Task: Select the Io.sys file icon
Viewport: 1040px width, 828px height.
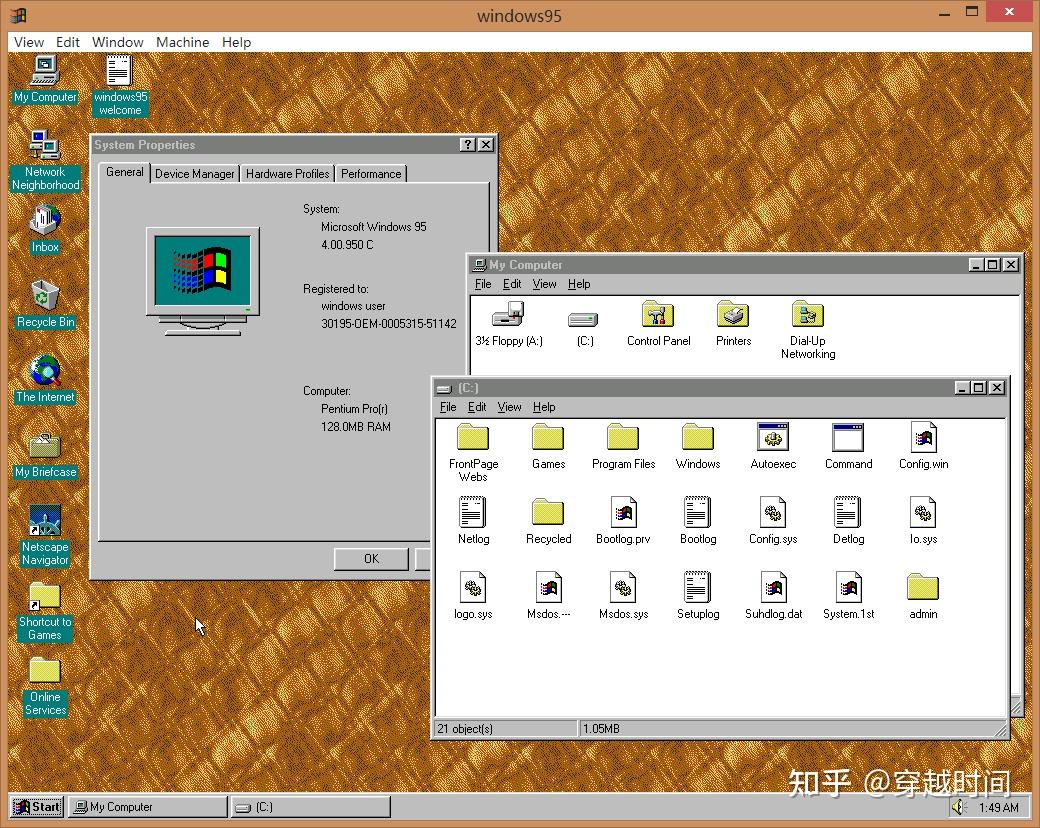Action: [922, 512]
